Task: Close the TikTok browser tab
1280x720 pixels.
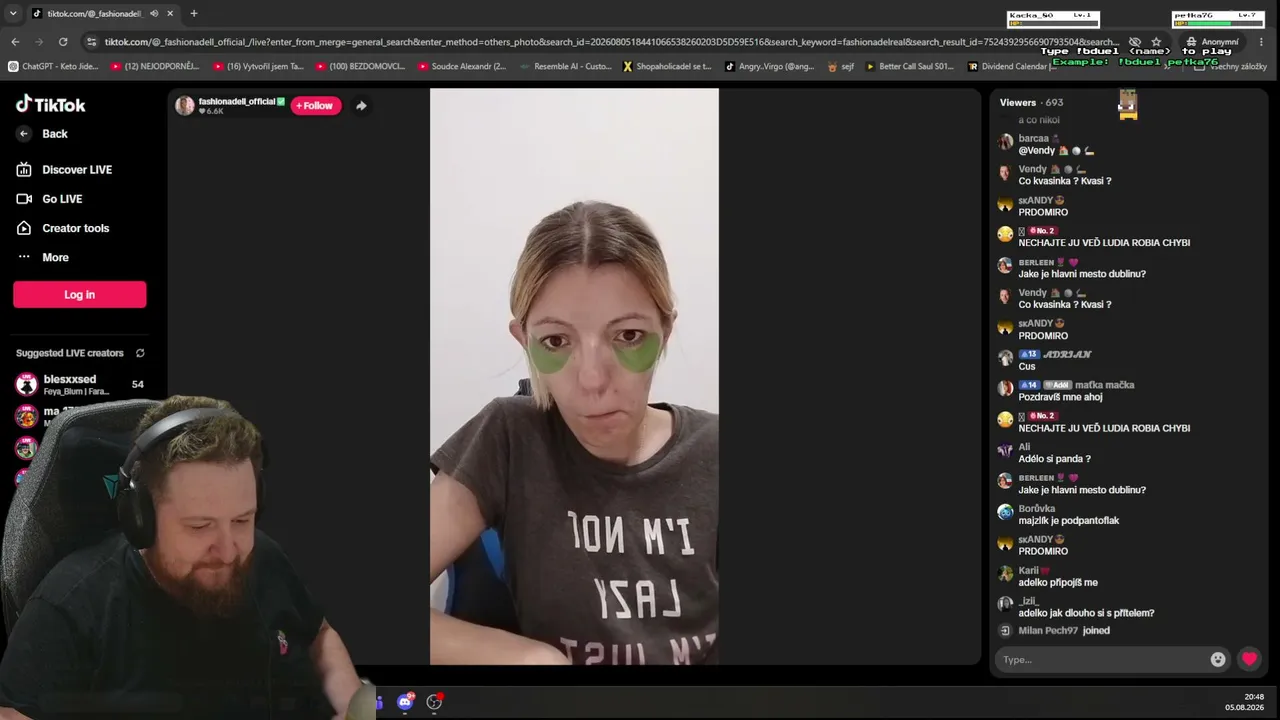Action: point(170,13)
